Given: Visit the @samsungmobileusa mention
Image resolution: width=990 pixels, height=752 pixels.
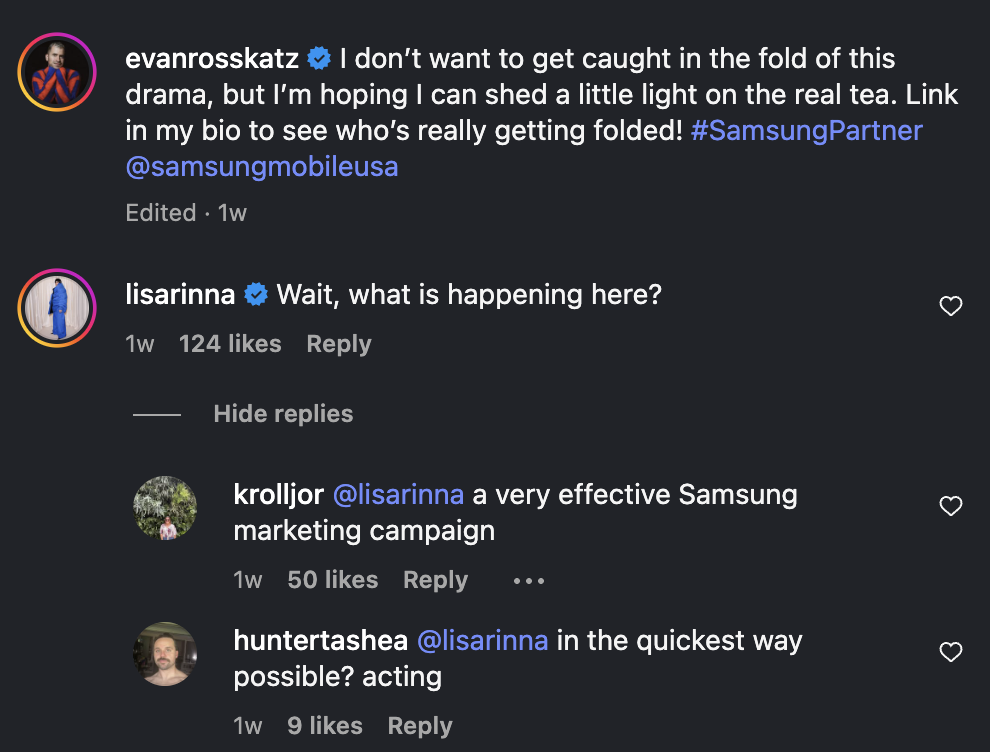Looking at the screenshot, I should click(x=262, y=166).
